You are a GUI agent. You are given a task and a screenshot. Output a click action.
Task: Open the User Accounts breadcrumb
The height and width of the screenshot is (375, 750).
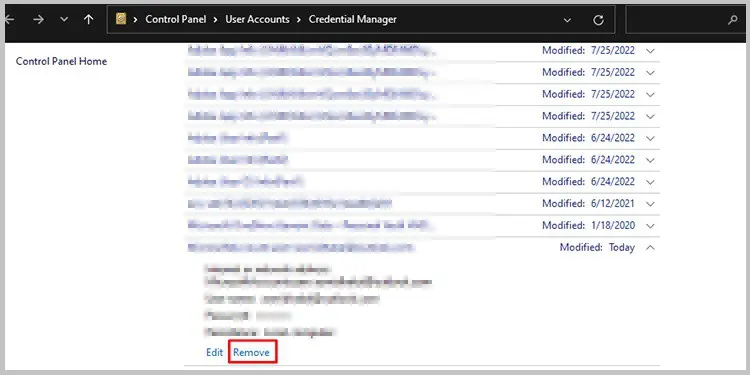pyautogui.click(x=257, y=20)
